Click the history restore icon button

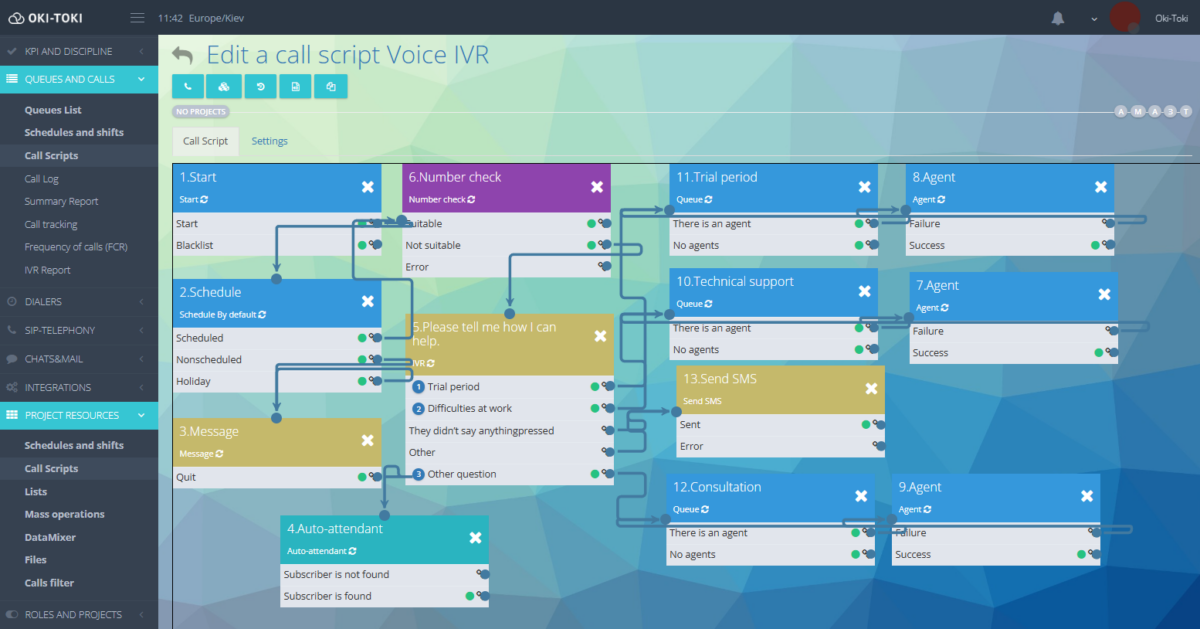pyautogui.click(x=259, y=87)
